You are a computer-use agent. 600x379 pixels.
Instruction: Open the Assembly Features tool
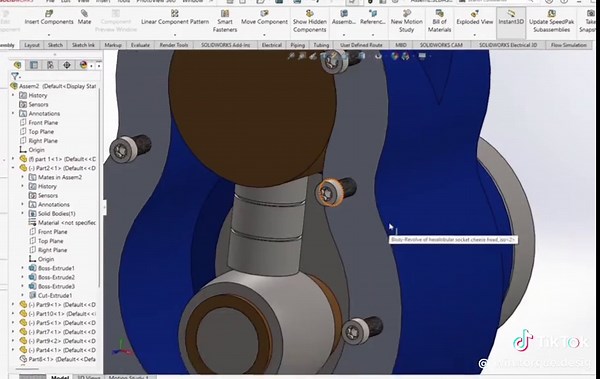point(344,18)
